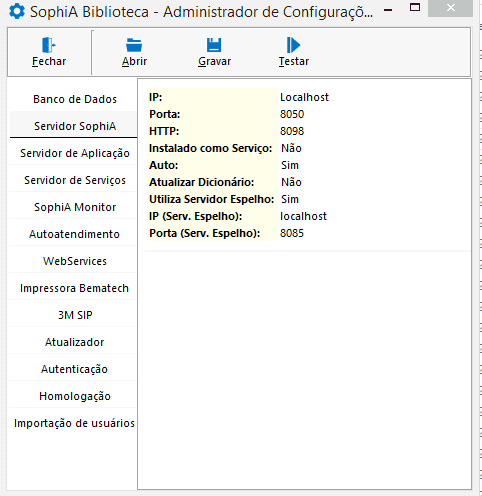Click the Testar play icon
This screenshot has width=482, height=496.
(x=293, y=45)
